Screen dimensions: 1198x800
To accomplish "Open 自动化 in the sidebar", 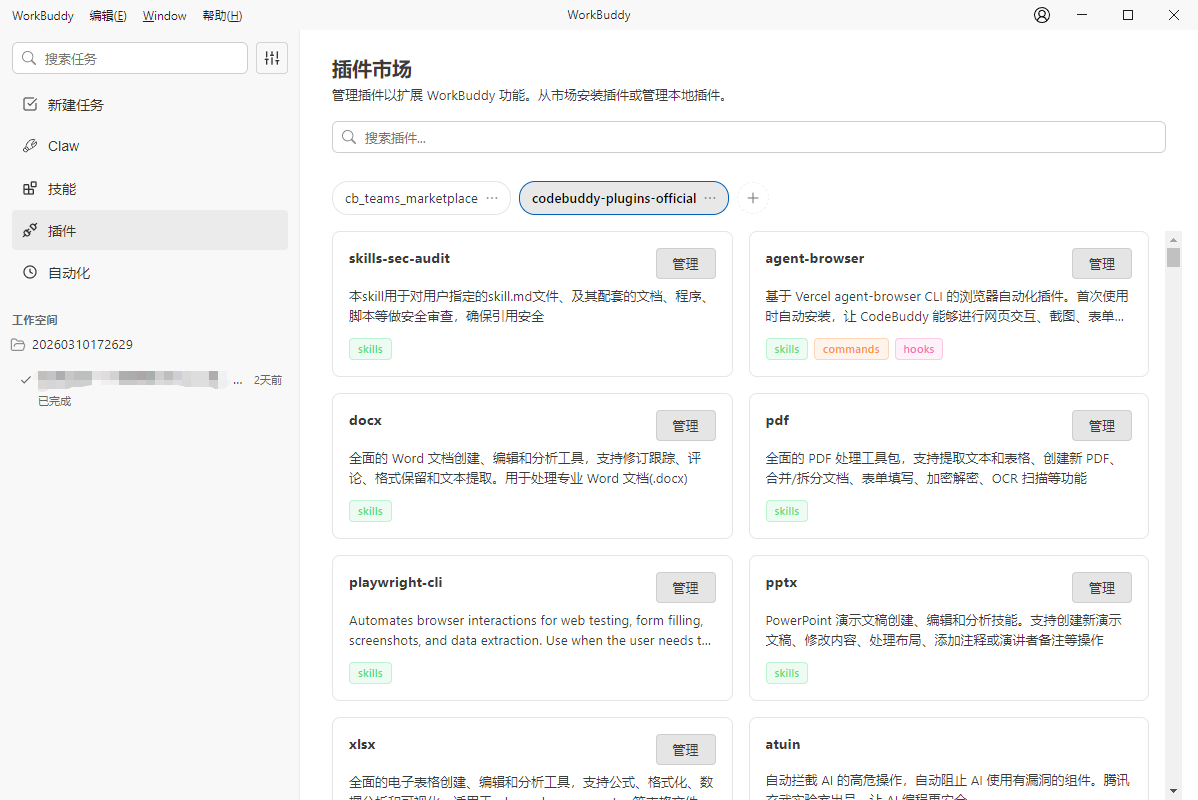I will (x=150, y=273).
